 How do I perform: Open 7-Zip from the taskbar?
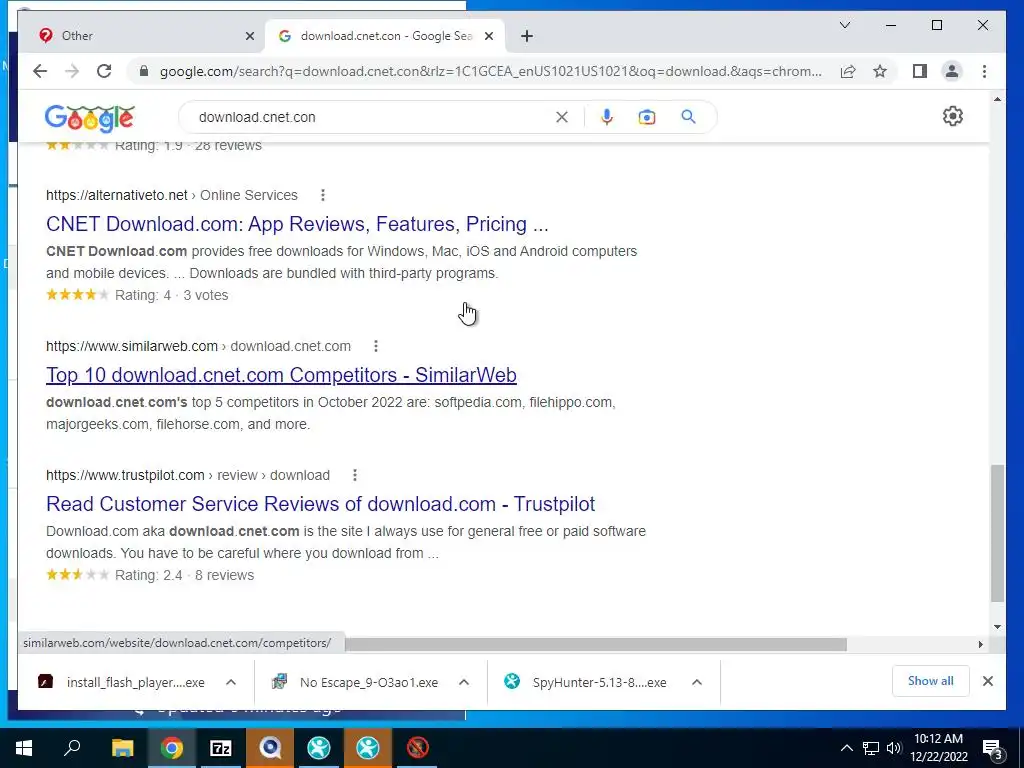pyautogui.click(x=220, y=748)
